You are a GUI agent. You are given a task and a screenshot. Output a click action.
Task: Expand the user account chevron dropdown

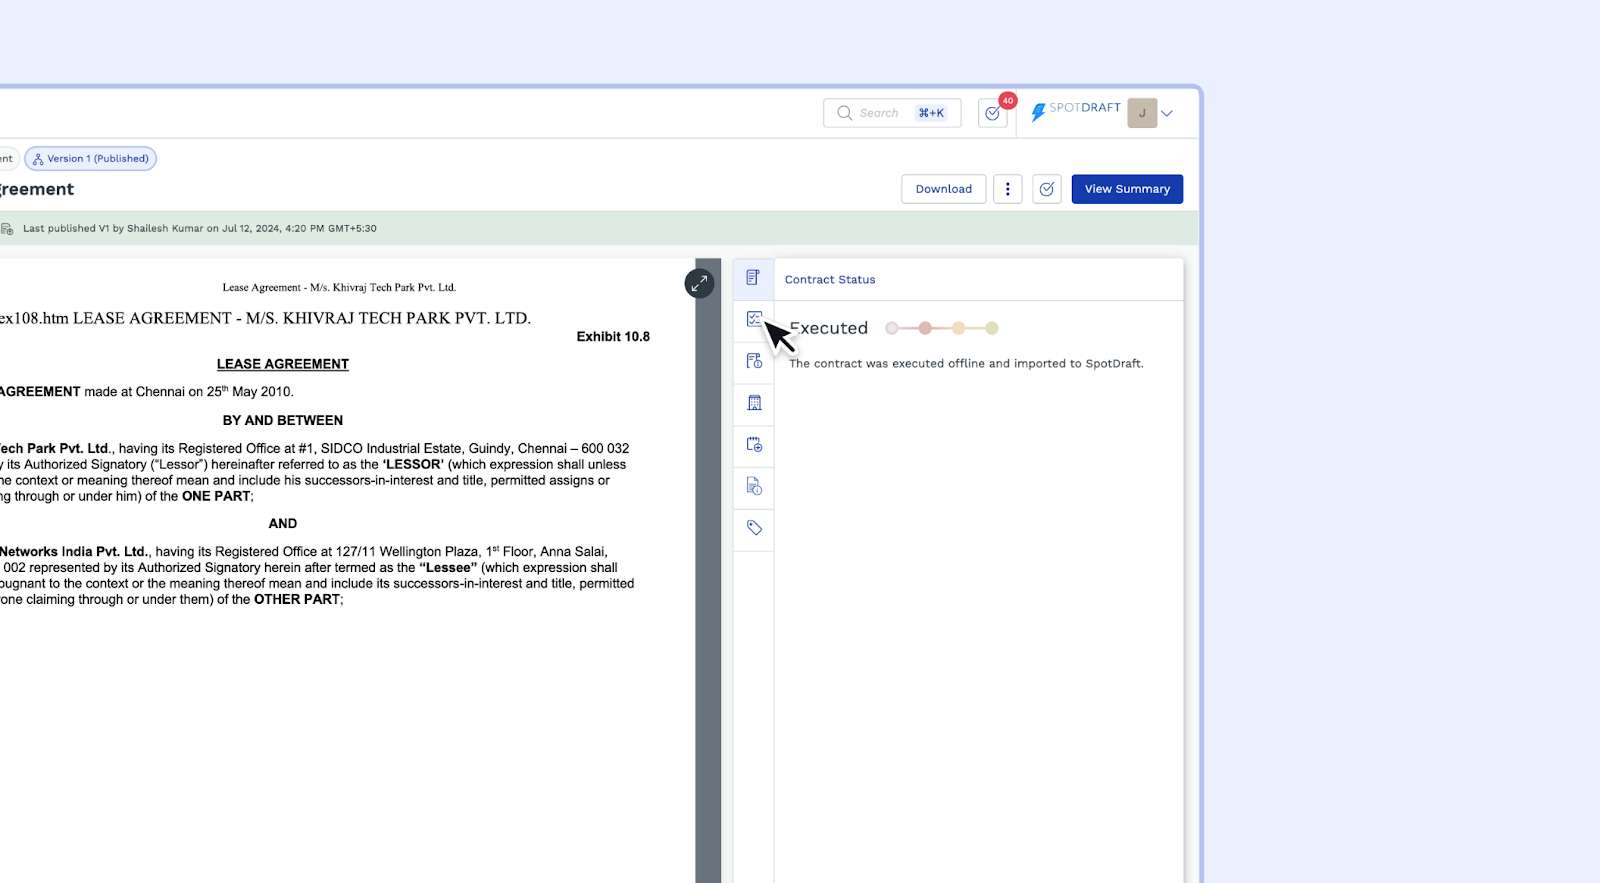(1167, 113)
